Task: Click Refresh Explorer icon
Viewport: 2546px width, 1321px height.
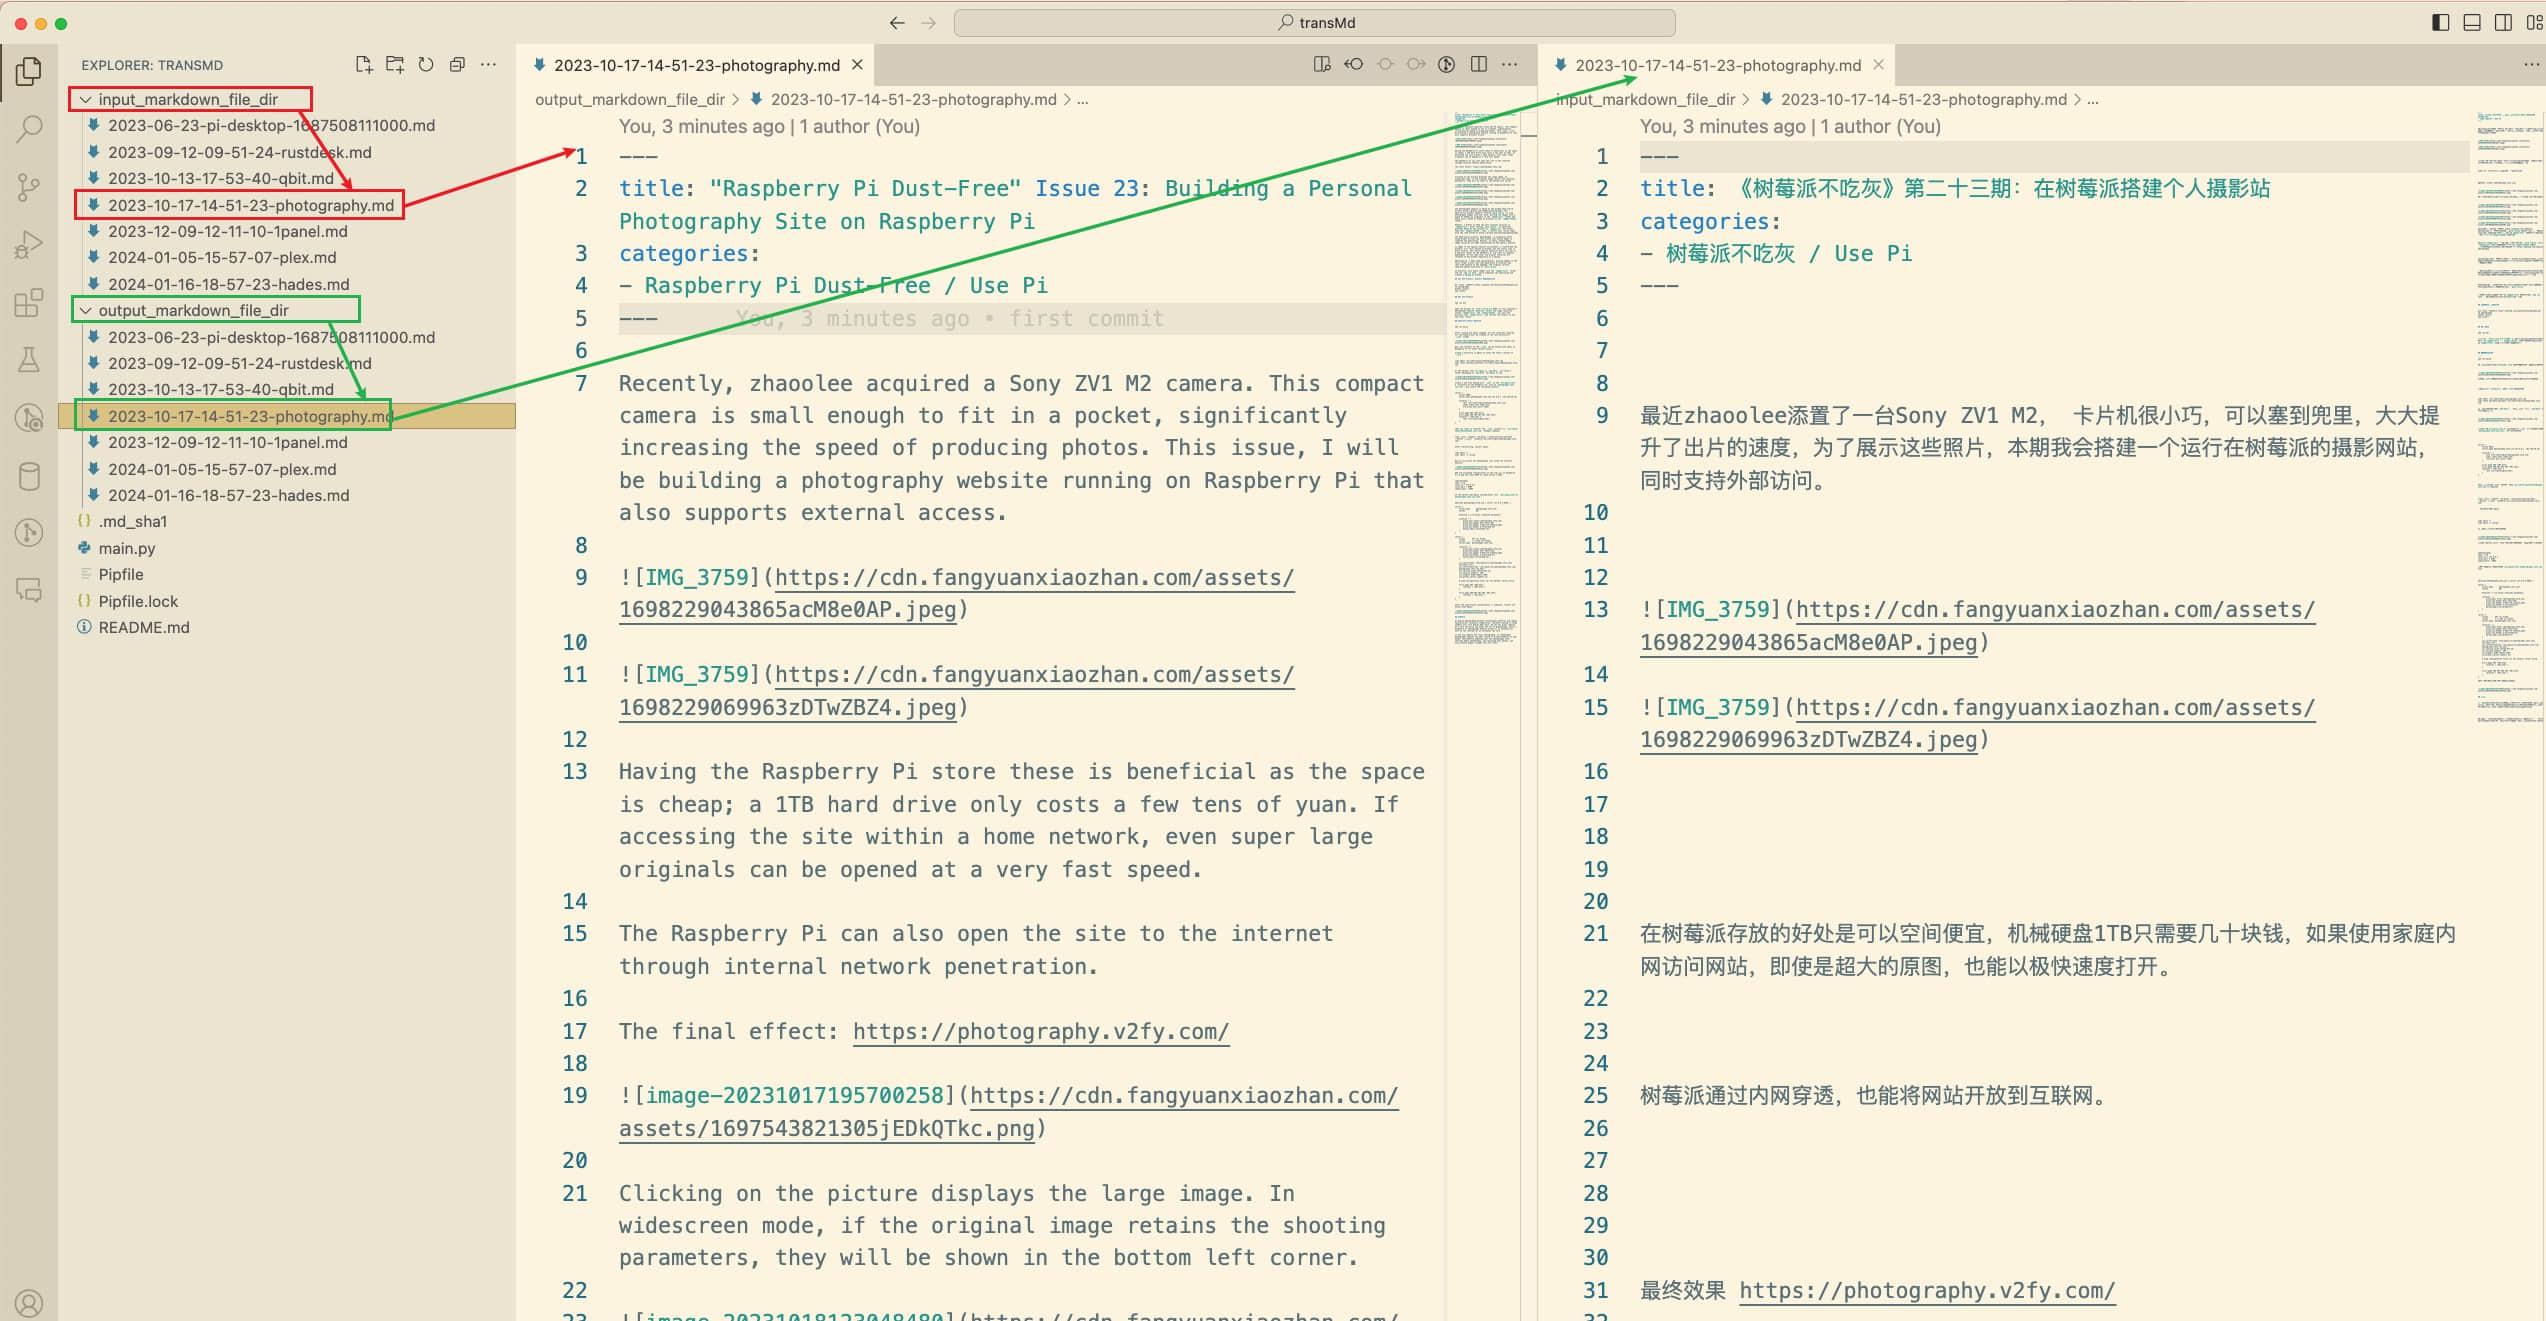Action: pos(426,65)
